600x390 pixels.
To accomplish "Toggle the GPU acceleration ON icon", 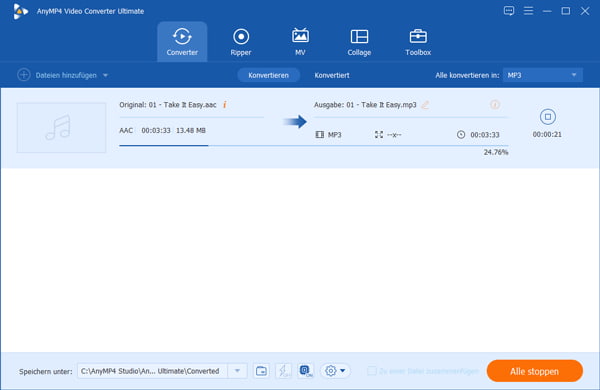I will (x=305, y=370).
